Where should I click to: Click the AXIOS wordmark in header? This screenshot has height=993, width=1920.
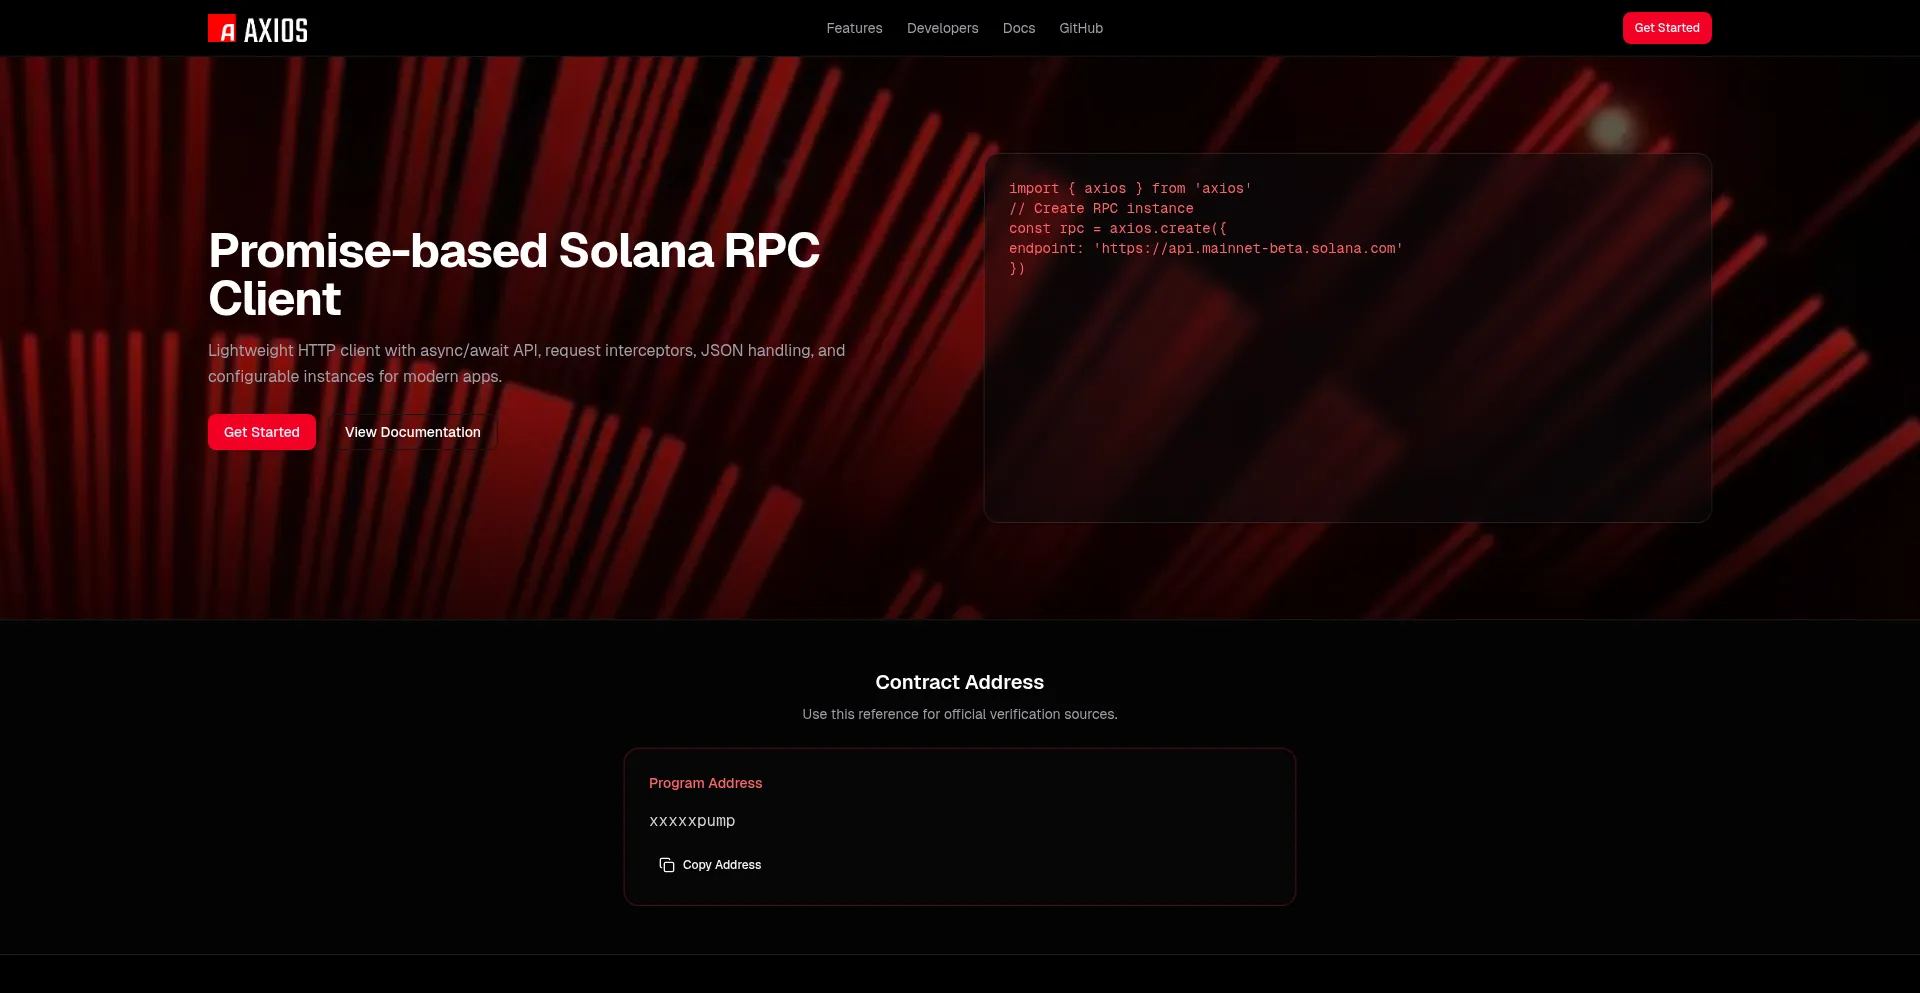[x=276, y=30]
